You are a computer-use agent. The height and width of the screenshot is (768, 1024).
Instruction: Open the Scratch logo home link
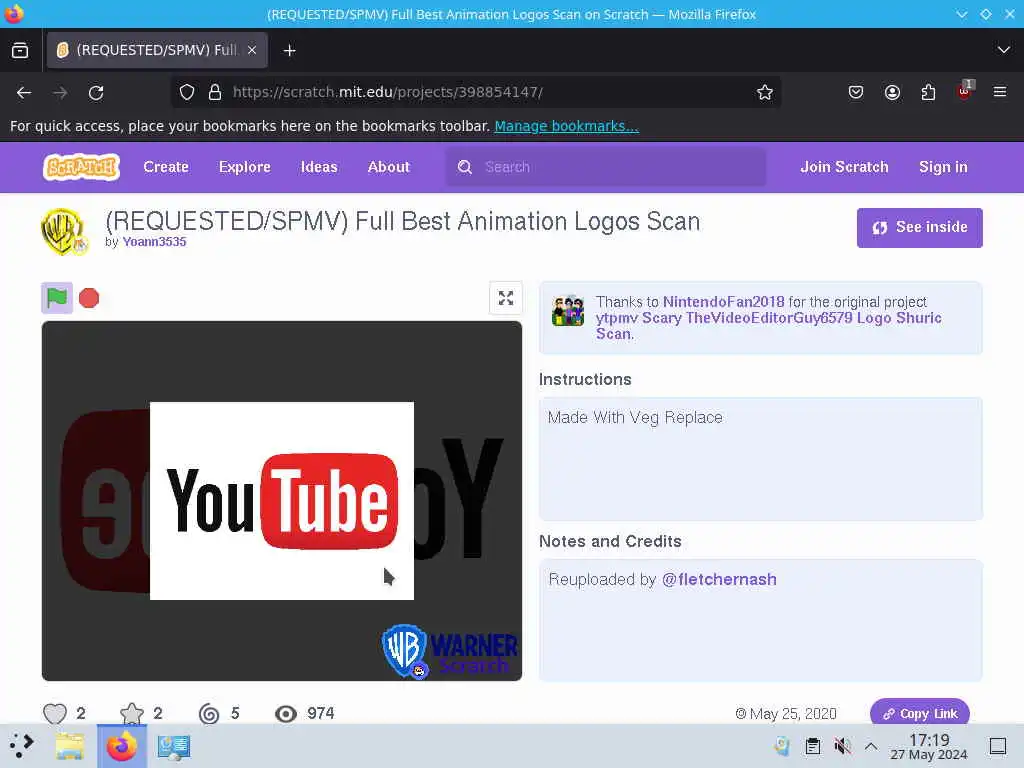[81, 167]
